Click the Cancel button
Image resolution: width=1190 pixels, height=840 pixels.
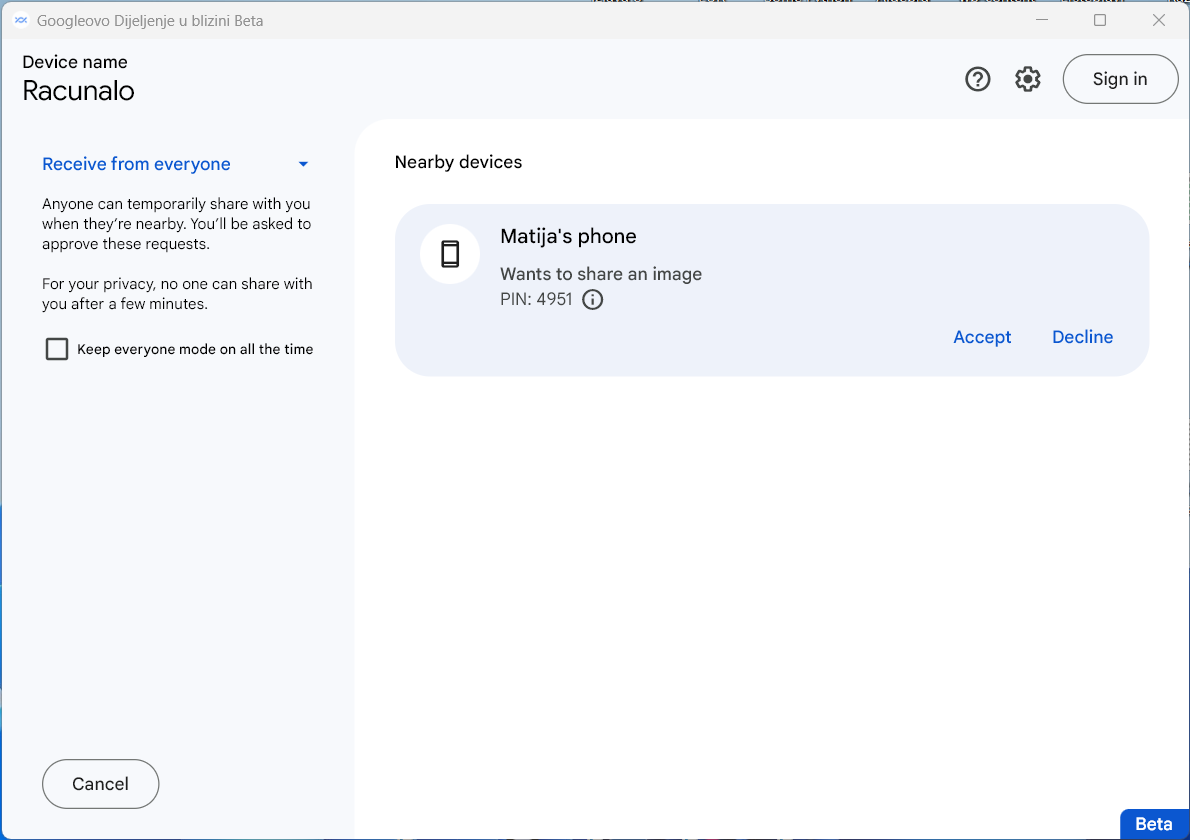[x=100, y=784]
